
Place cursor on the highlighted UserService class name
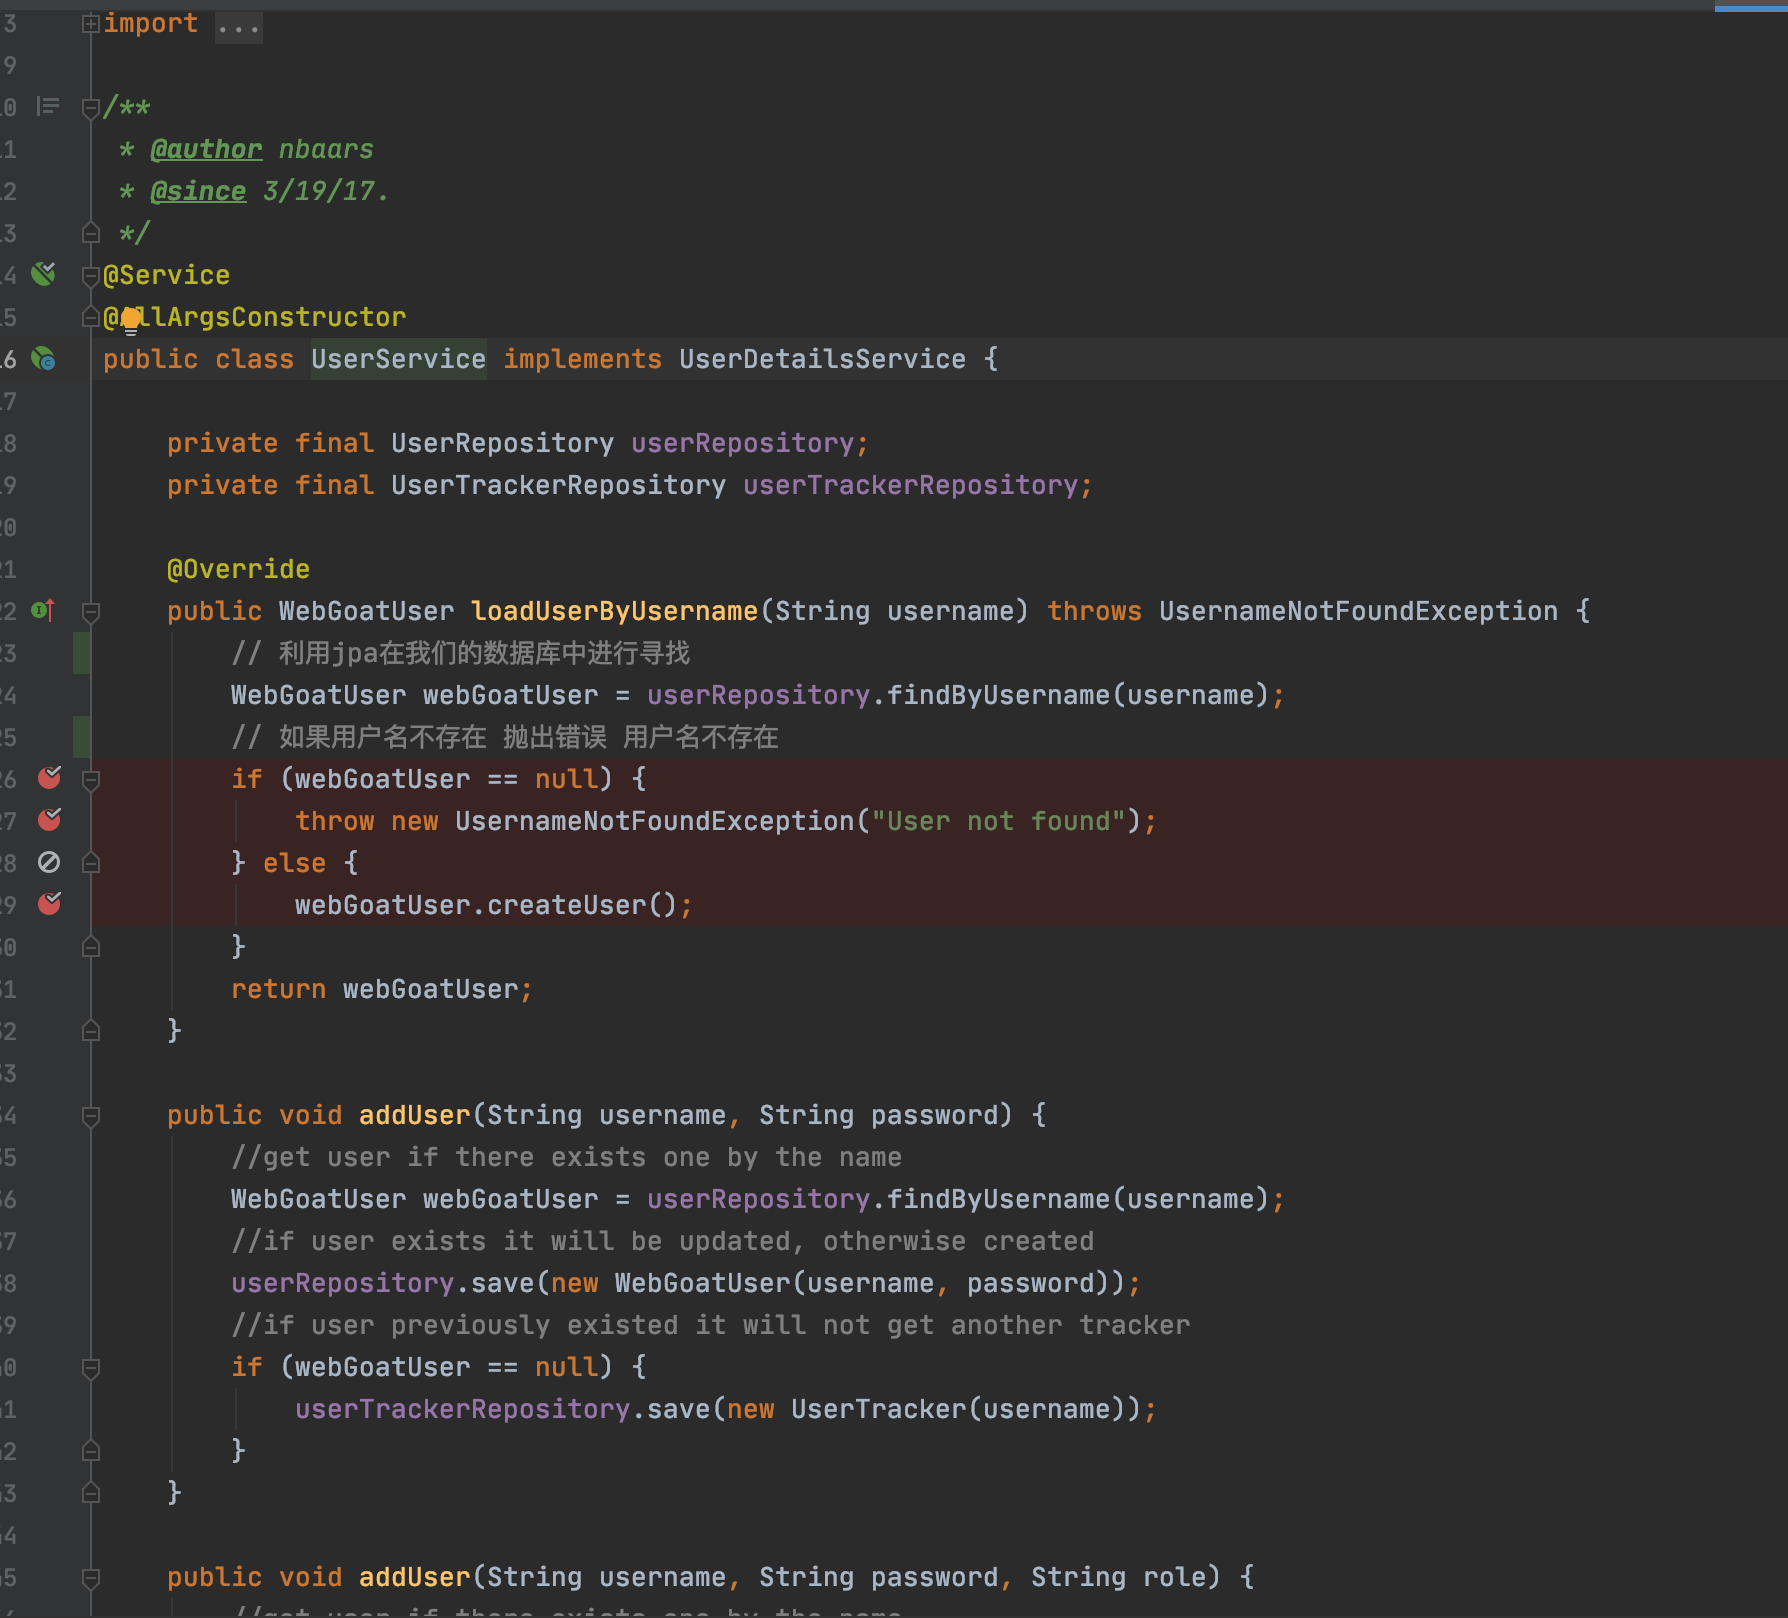[x=398, y=359]
